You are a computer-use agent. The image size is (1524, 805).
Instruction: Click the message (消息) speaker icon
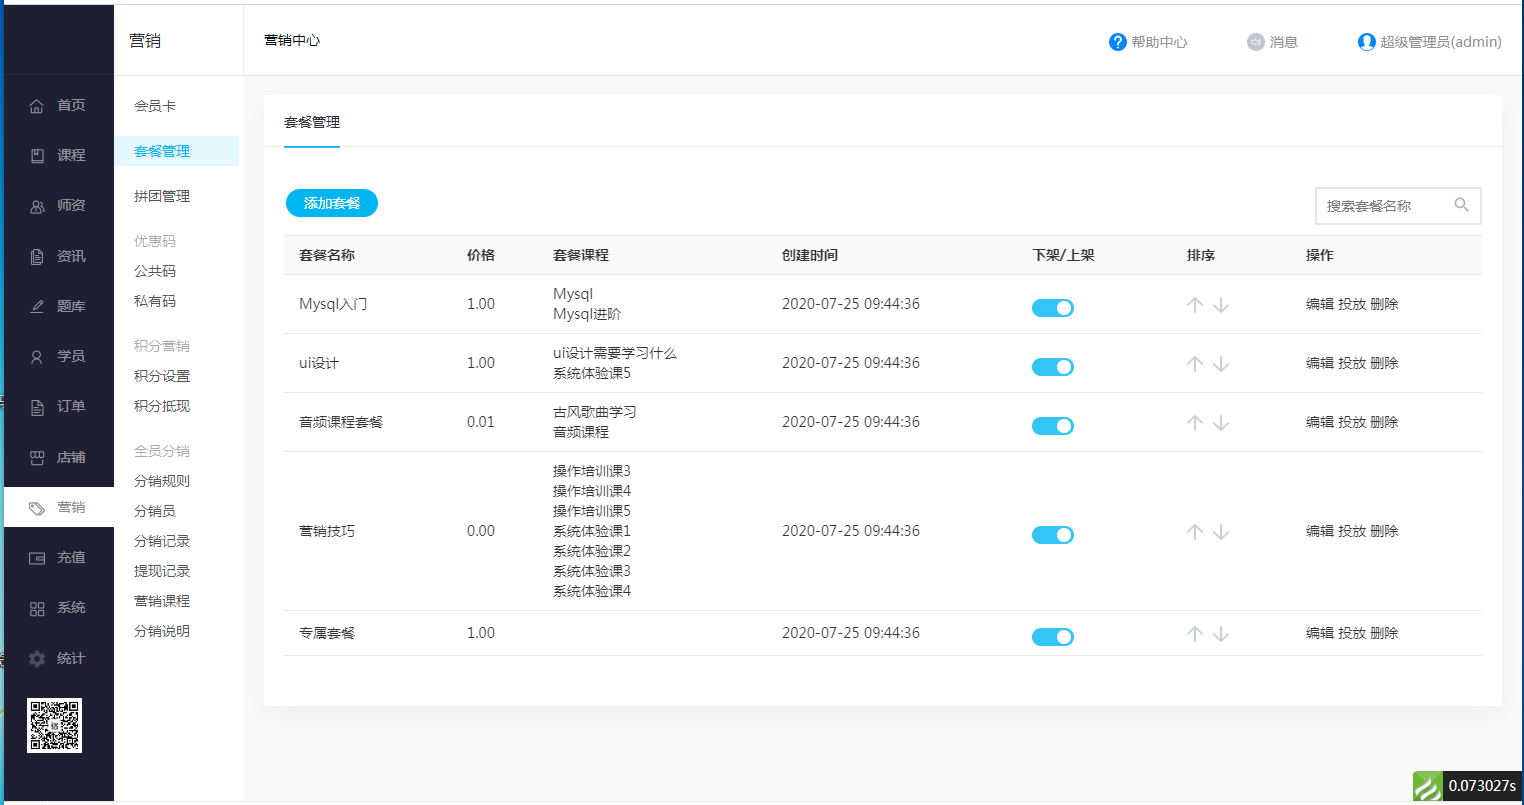(1256, 42)
